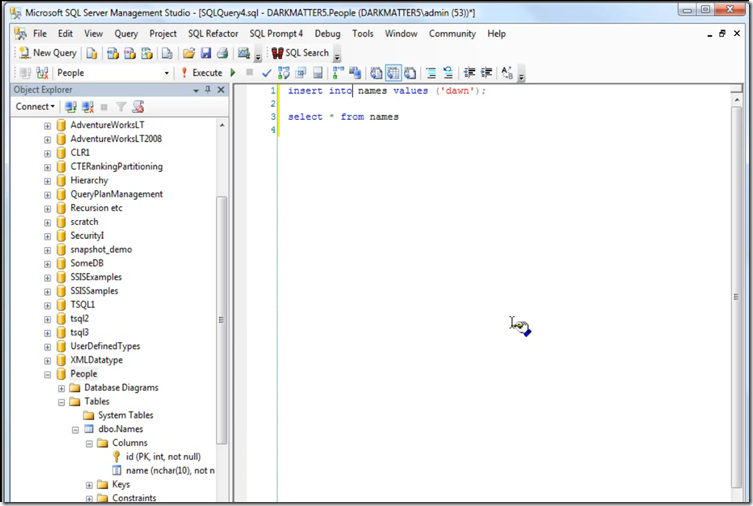Screen dimensions: 753x506
Task: Specify Values for Template Parameters icon
Action: [507, 73]
